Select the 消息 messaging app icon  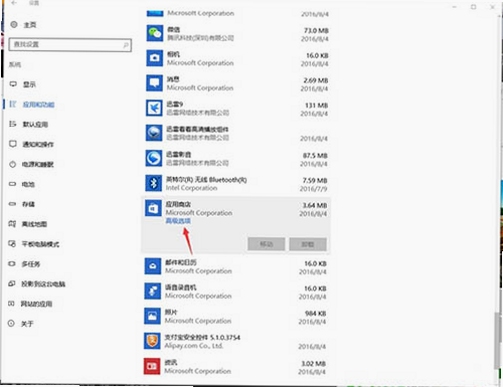[154, 83]
